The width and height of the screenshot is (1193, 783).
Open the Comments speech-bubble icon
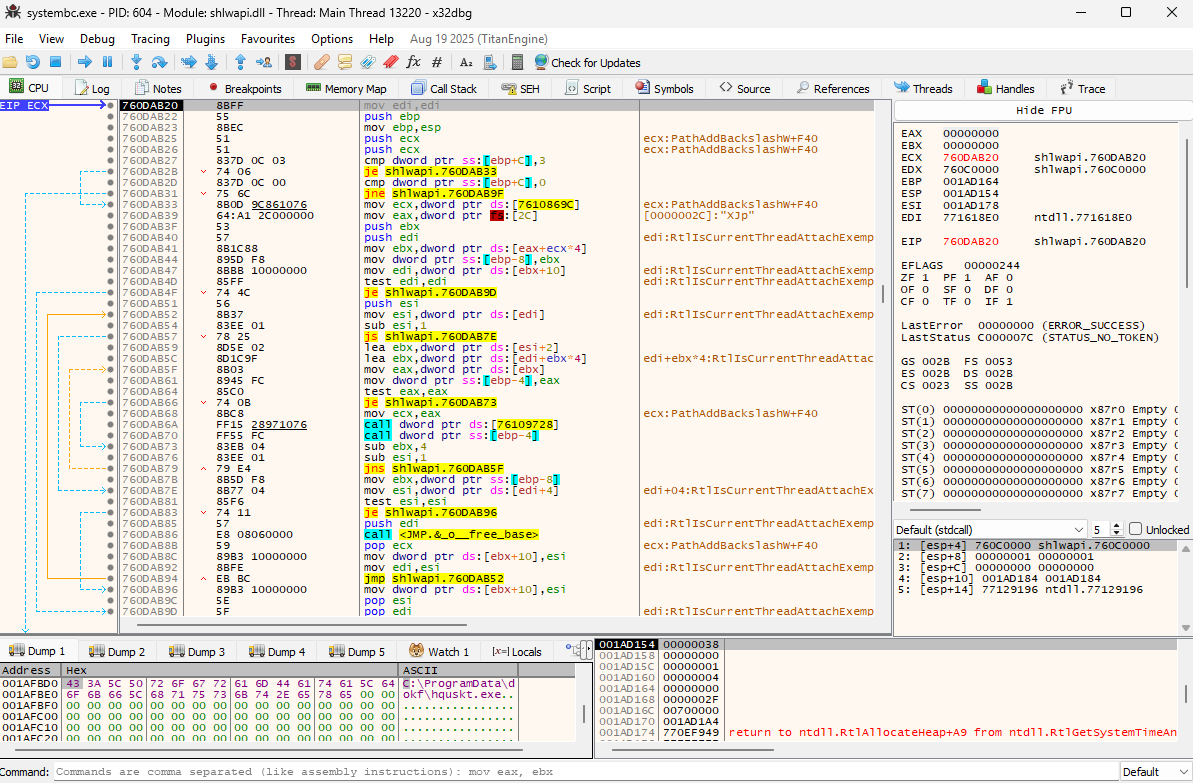[345, 62]
